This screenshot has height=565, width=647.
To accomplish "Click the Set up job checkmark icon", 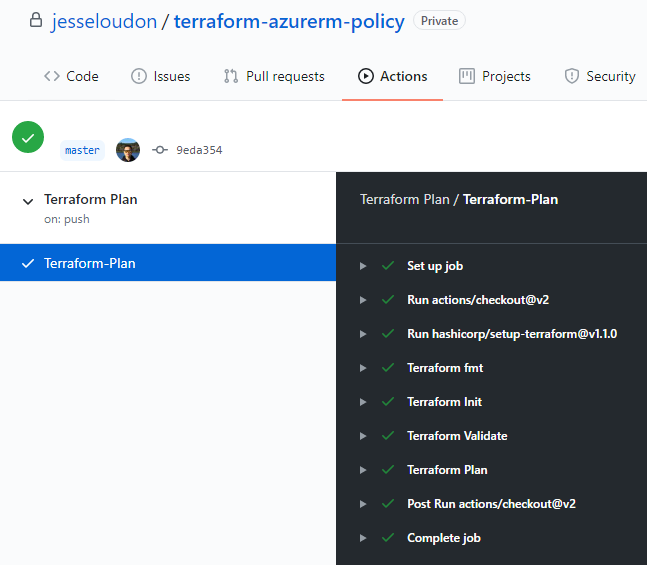I will 388,265.
